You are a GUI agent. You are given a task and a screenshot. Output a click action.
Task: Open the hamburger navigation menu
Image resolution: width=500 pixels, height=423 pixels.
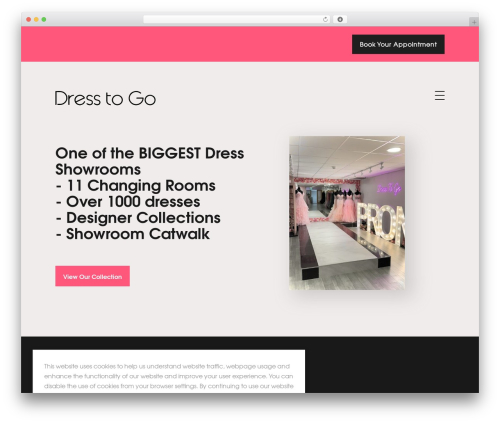(440, 96)
